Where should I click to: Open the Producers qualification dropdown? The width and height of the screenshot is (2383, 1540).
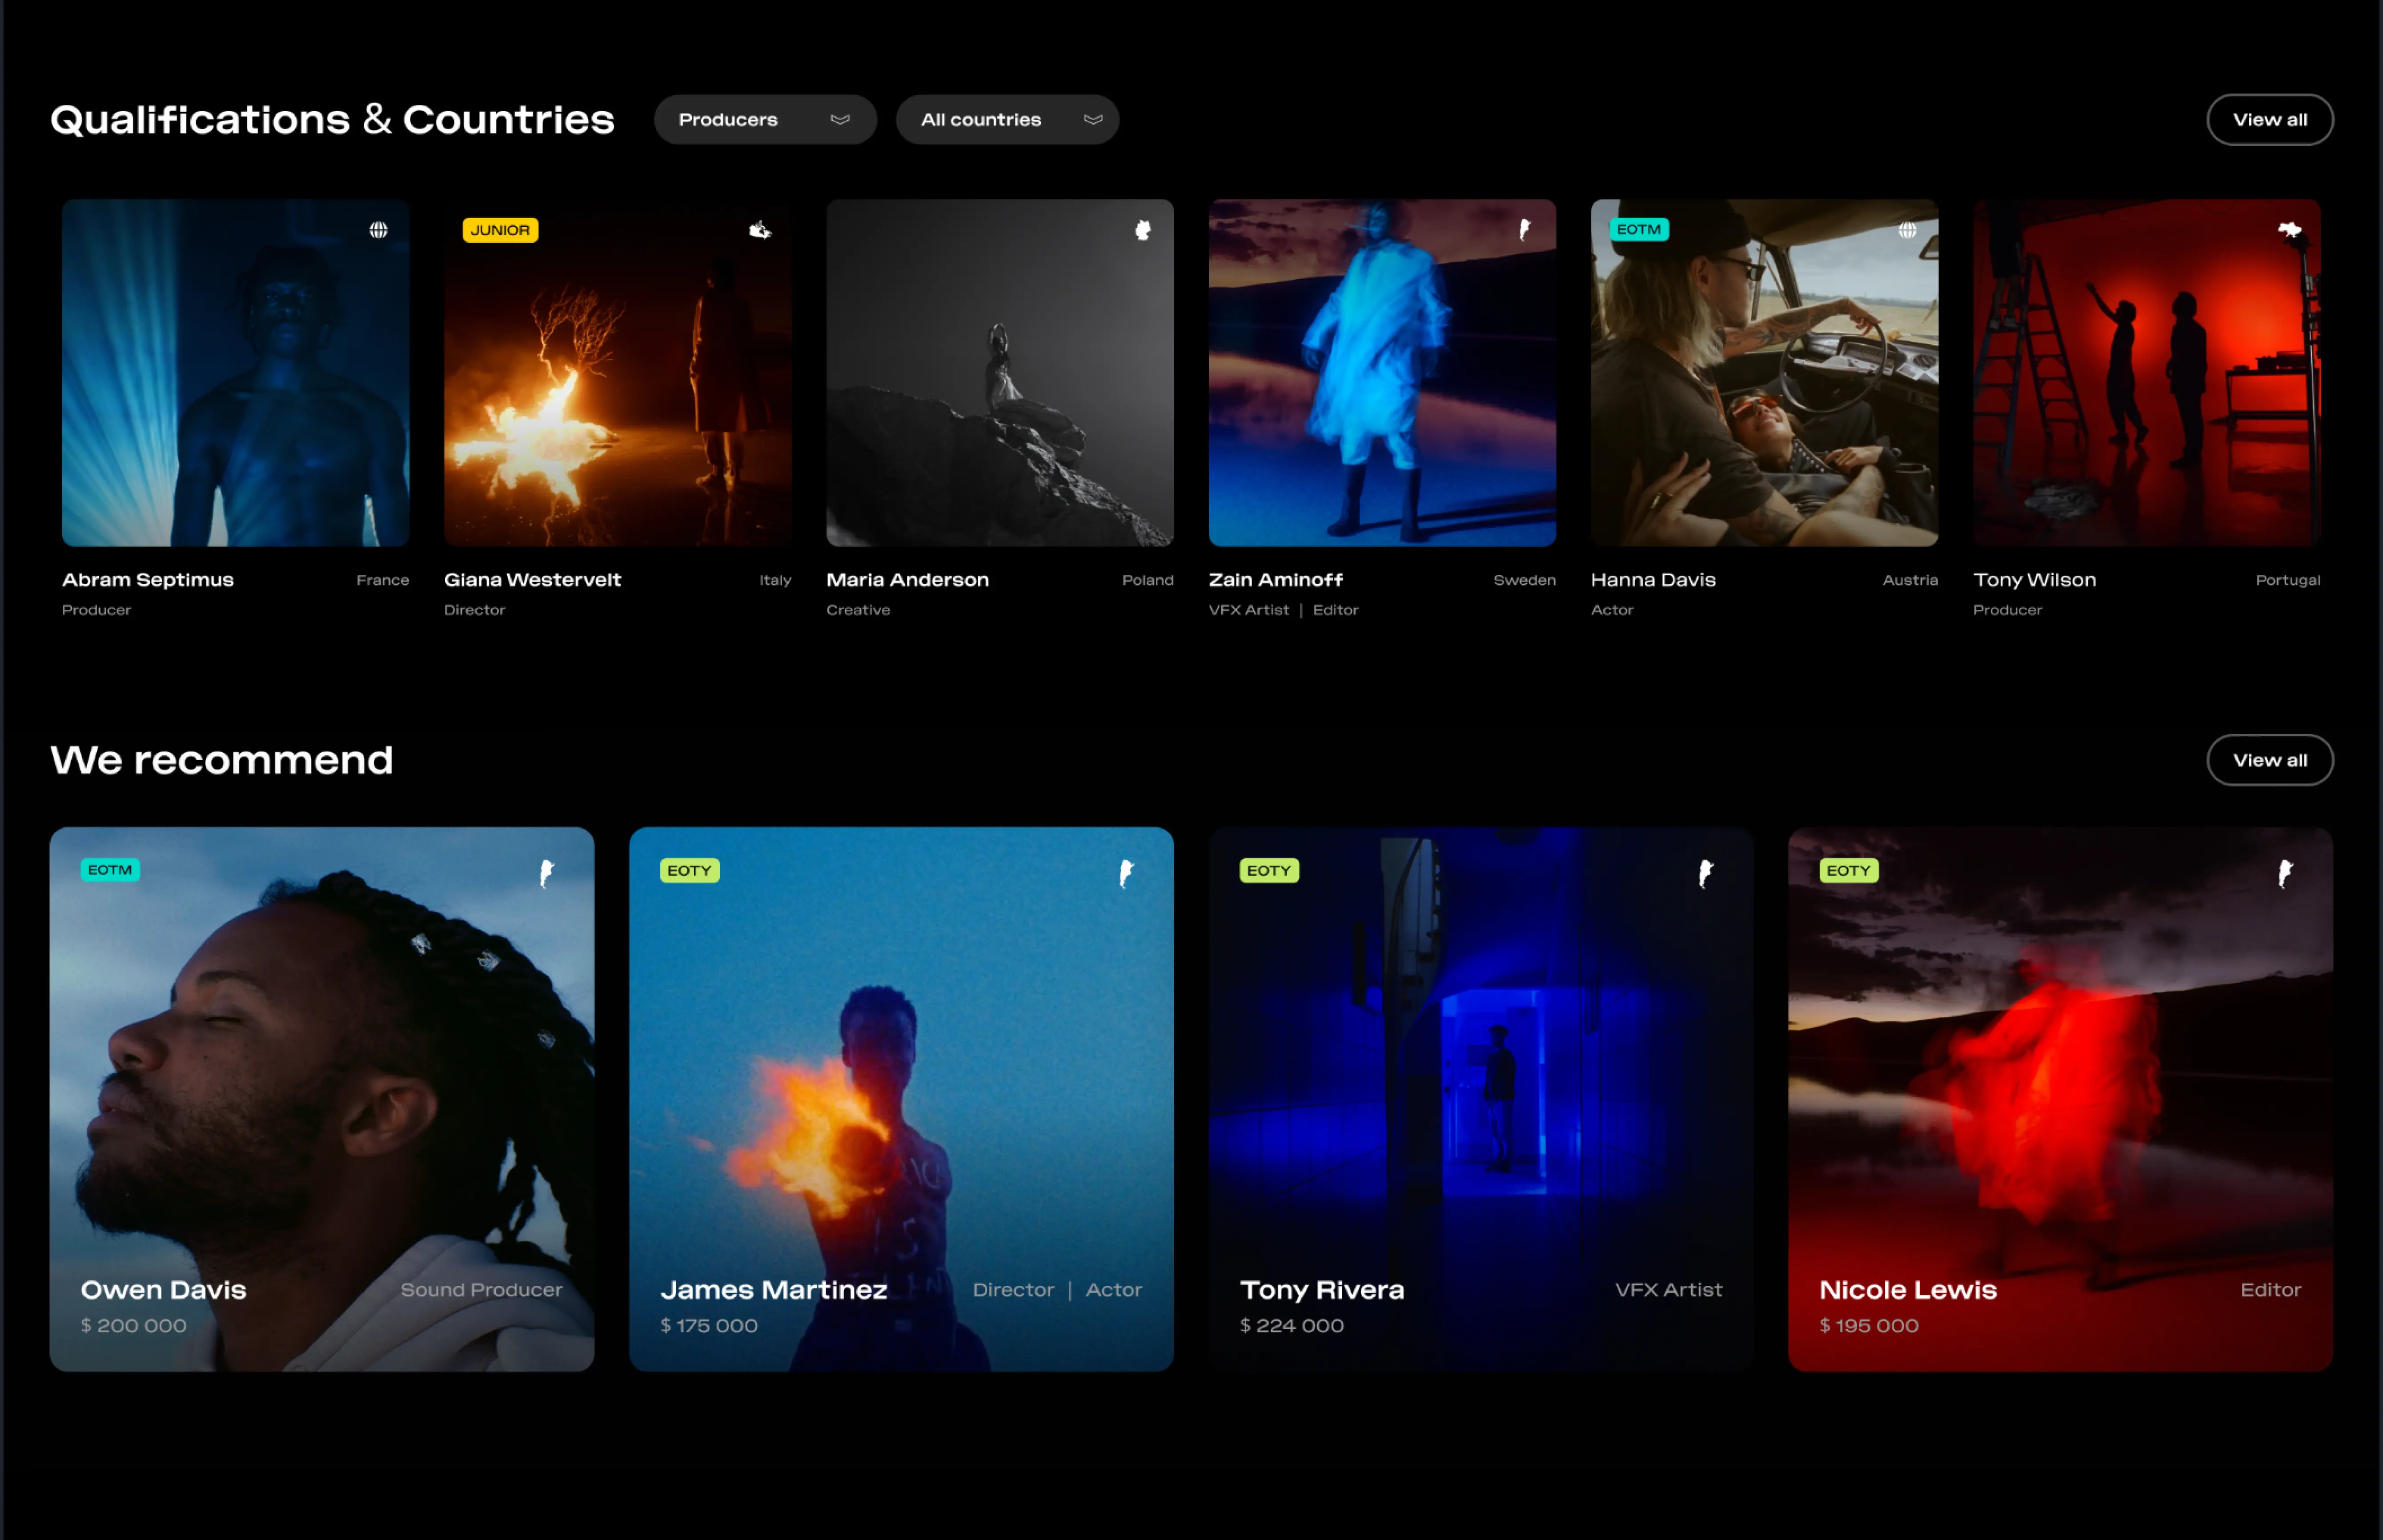tap(765, 119)
